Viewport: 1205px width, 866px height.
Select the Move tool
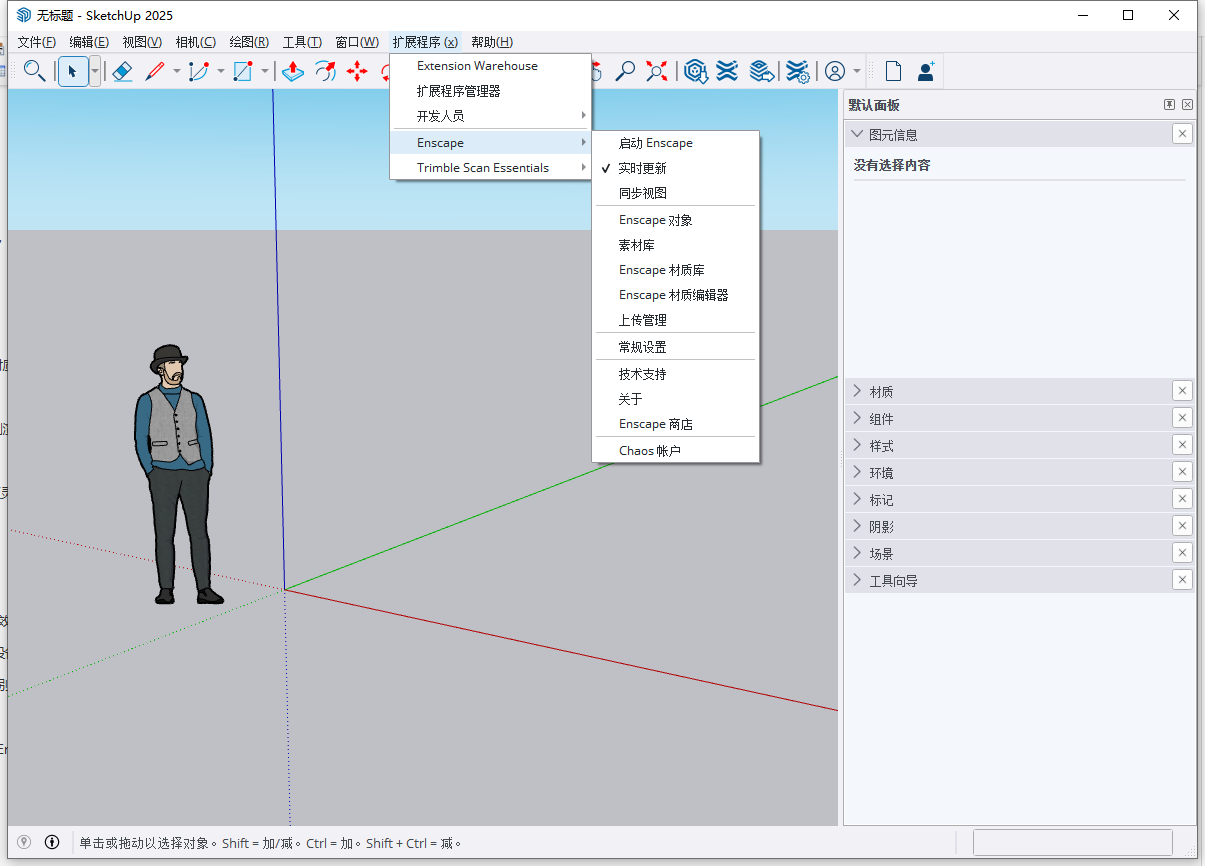pyautogui.click(x=357, y=71)
